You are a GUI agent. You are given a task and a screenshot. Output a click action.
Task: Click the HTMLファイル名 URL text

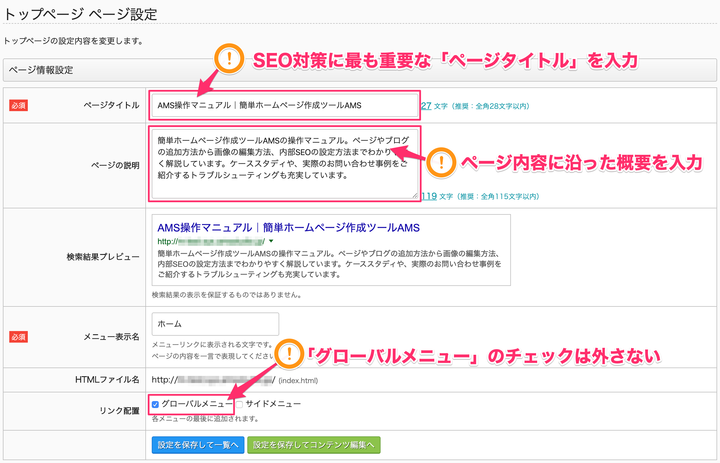tap(214, 380)
